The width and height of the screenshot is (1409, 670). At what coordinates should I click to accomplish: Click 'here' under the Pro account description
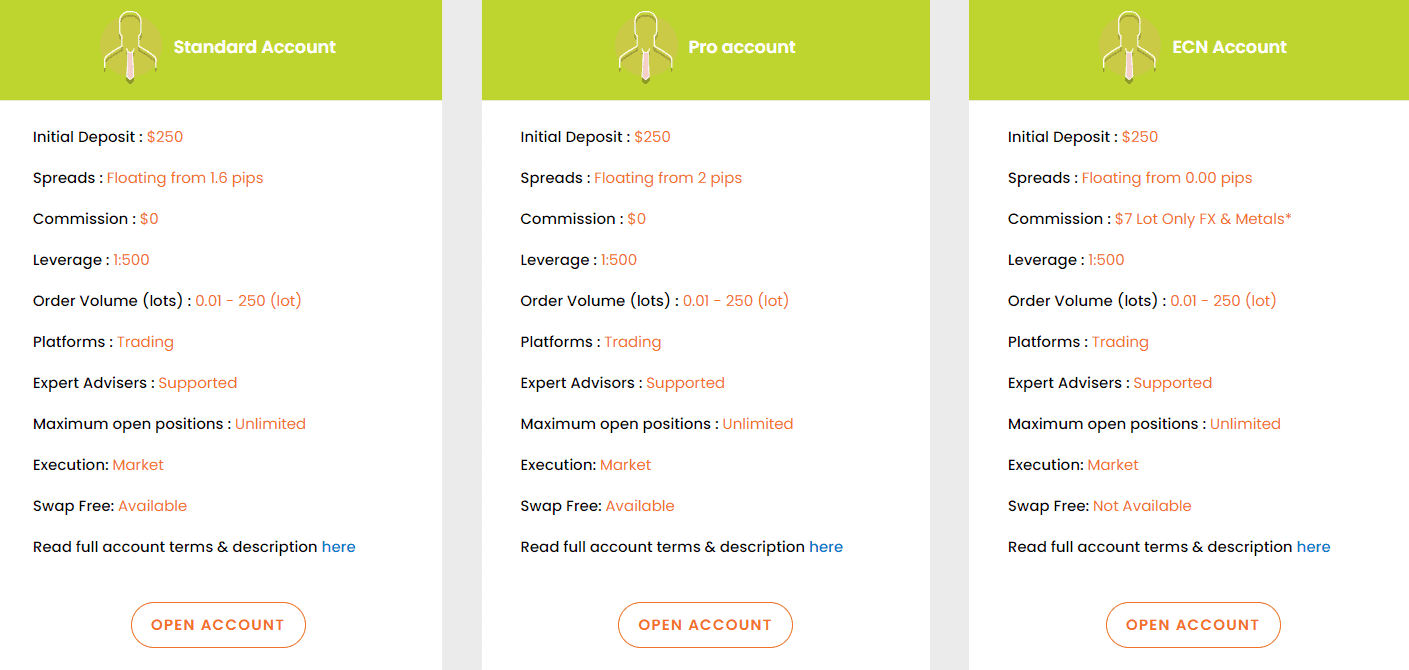click(x=826, y=546)
